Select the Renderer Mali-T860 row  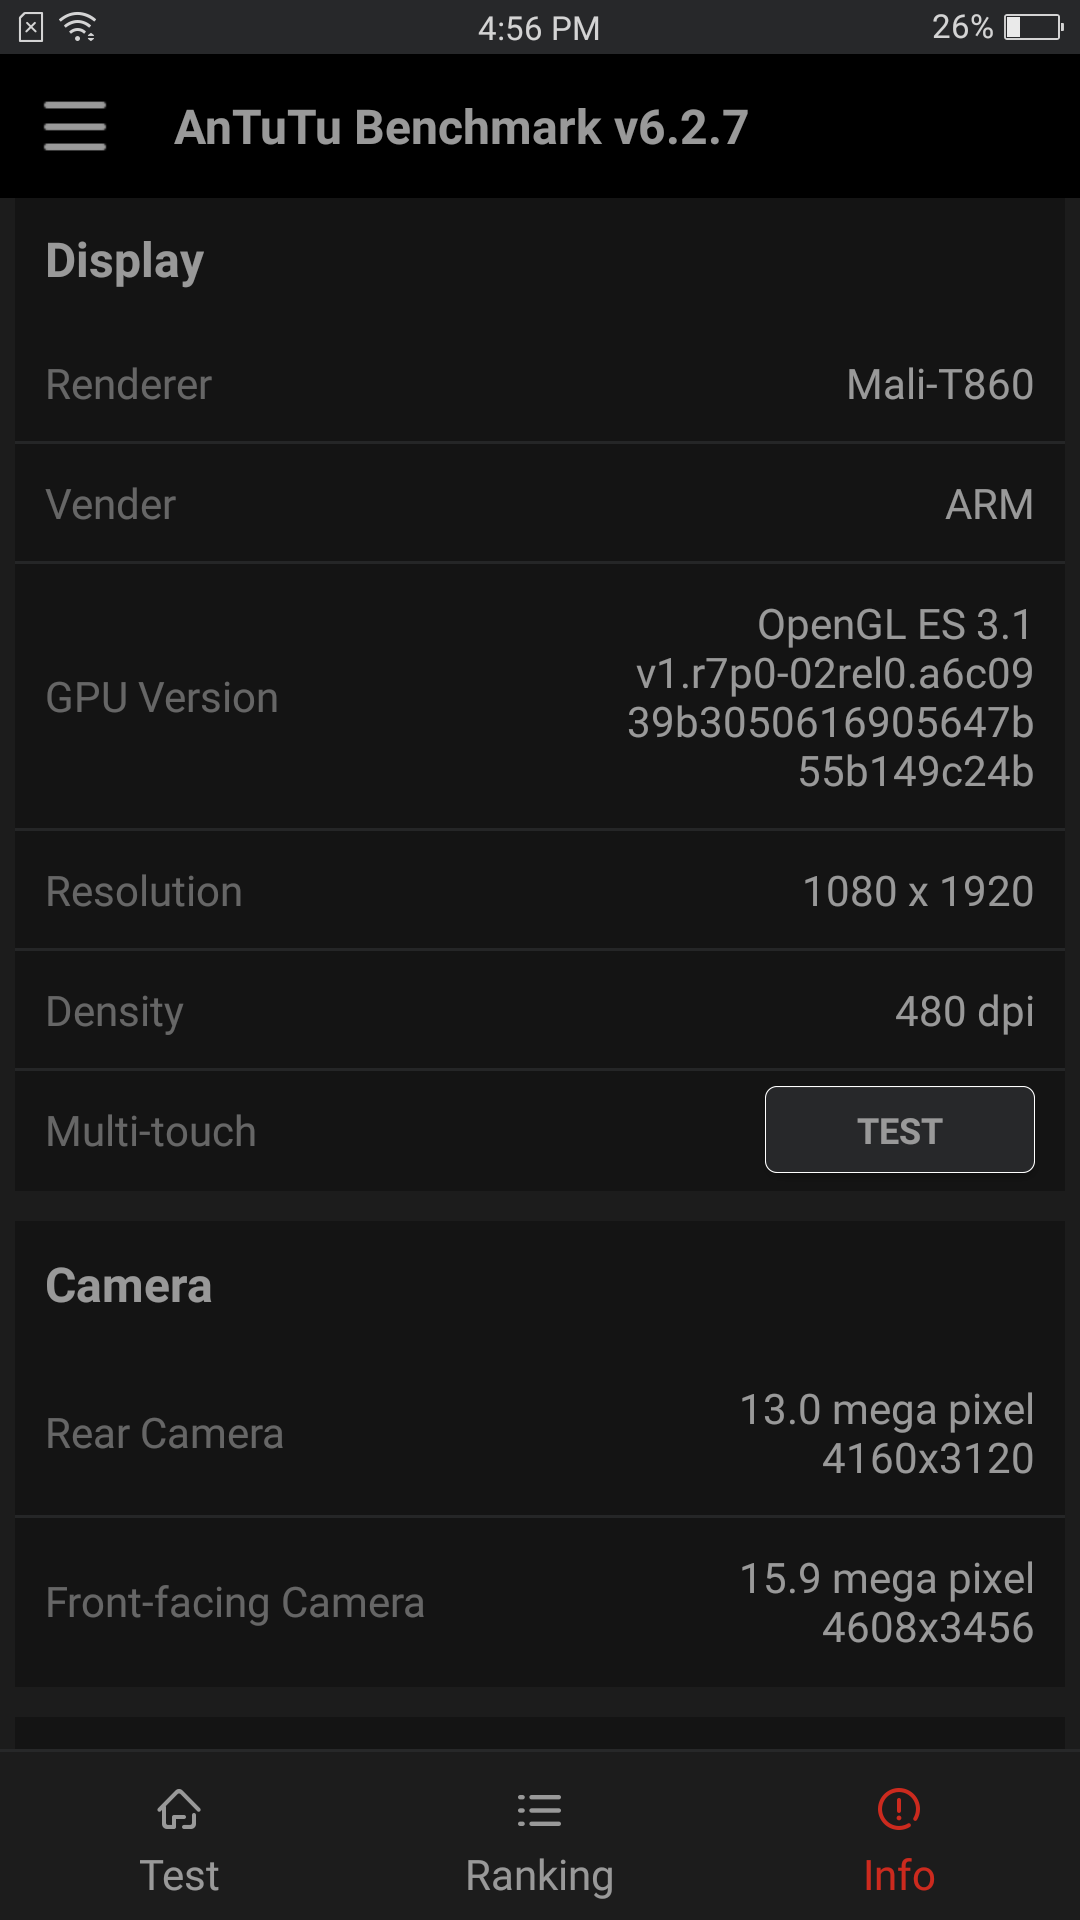coord(540,385)
